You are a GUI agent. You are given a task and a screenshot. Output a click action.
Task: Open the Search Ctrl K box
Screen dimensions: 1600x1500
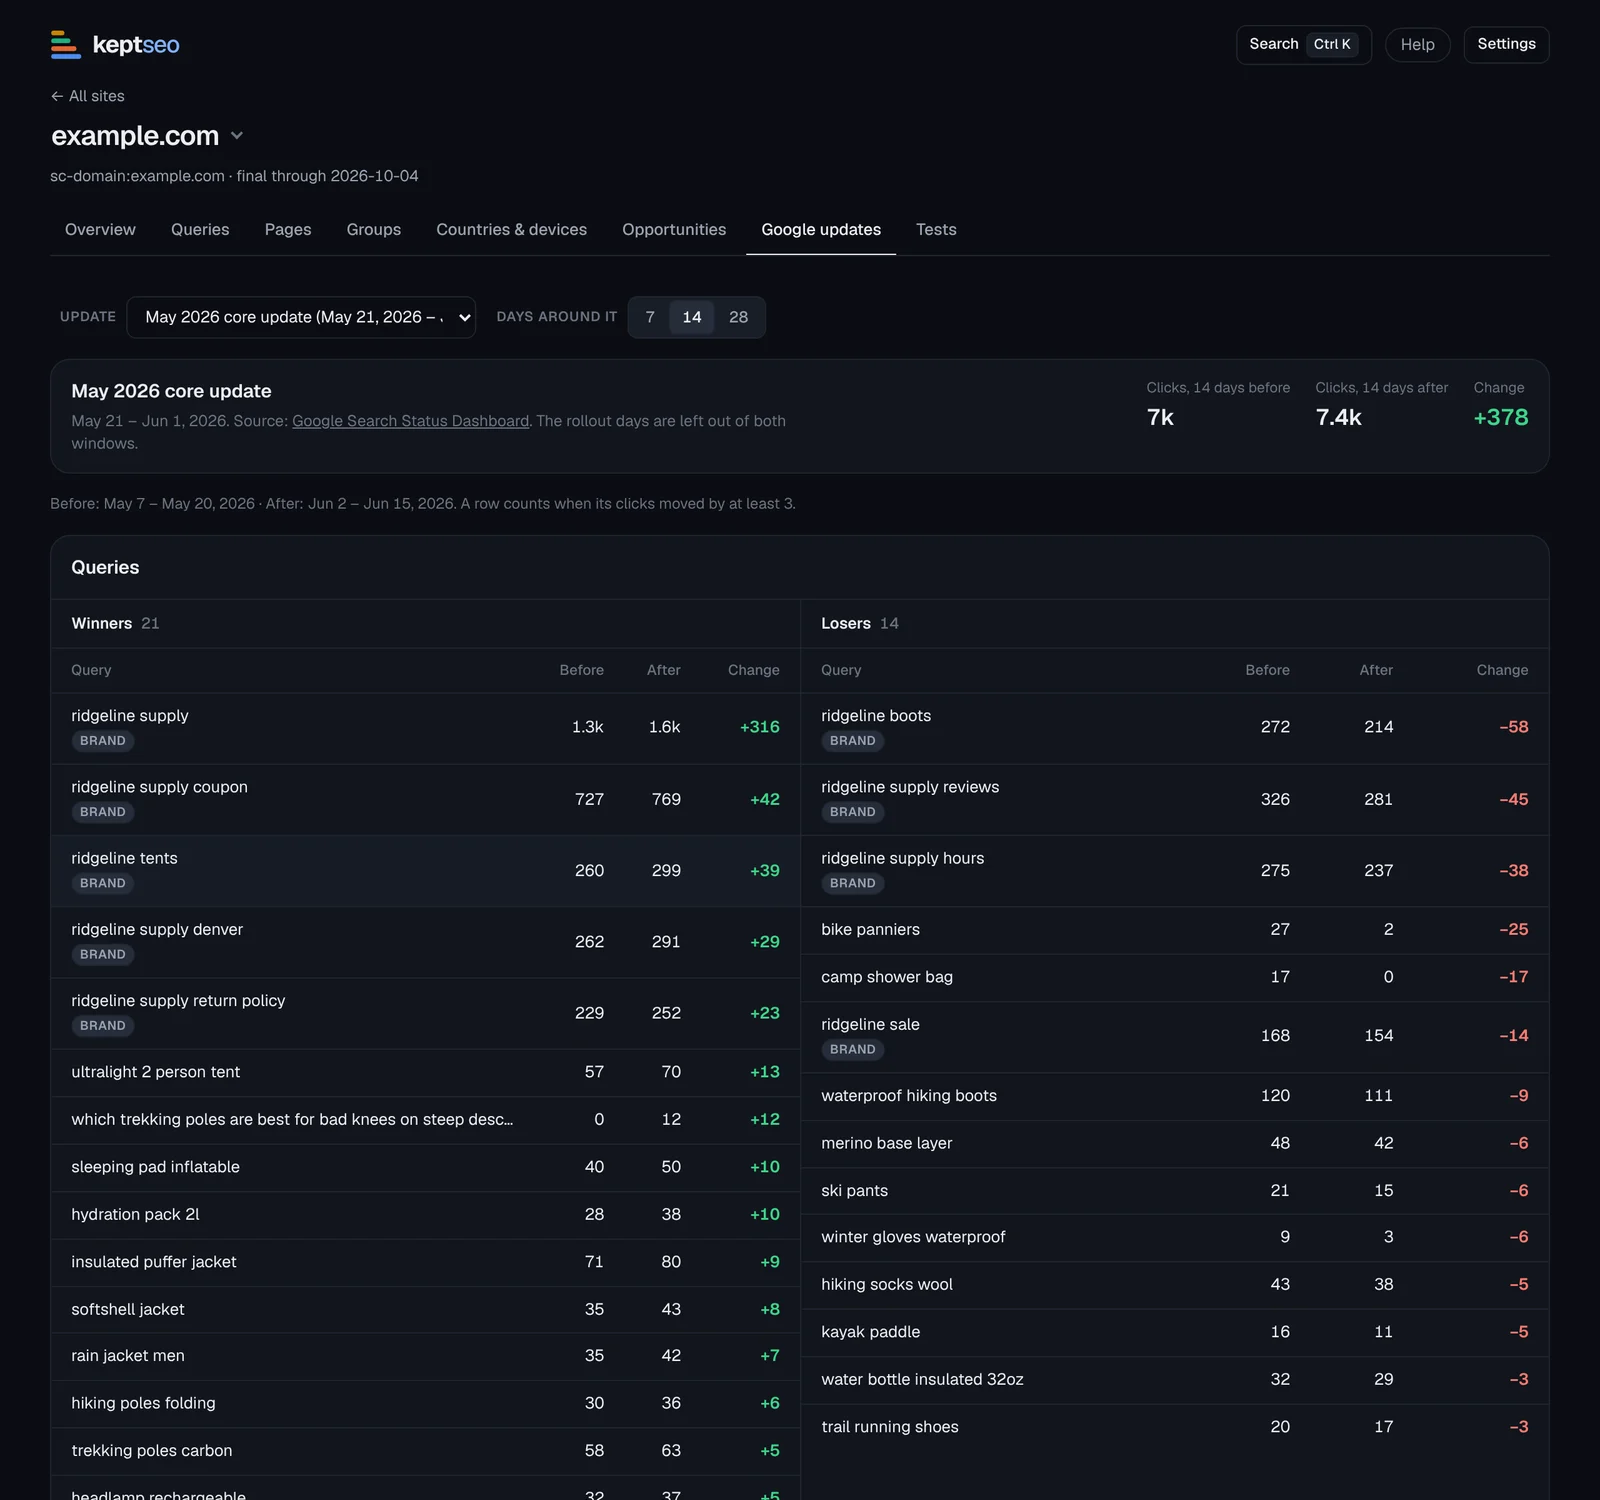coord(1303,44)
